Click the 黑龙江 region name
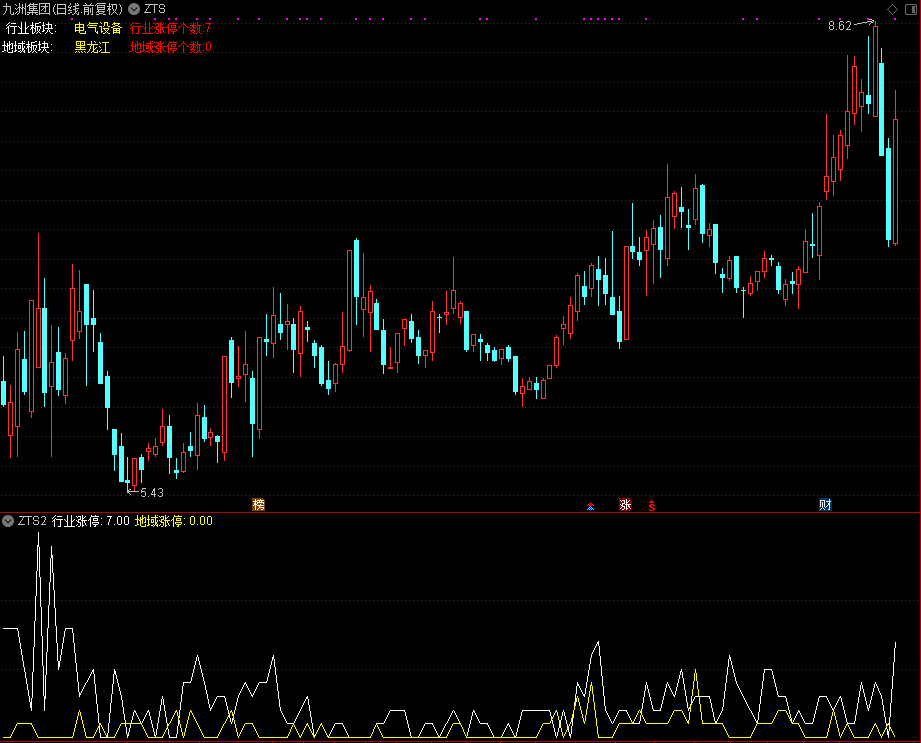This screenshot has width=921, height=743. [x=92, y=47]
